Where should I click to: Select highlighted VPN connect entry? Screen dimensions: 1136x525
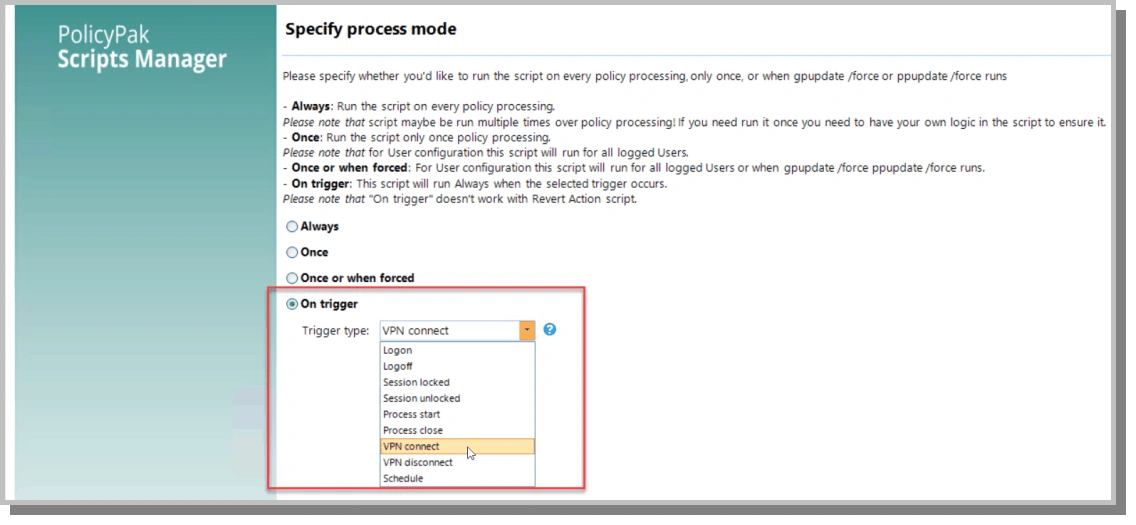pos(457,446)
